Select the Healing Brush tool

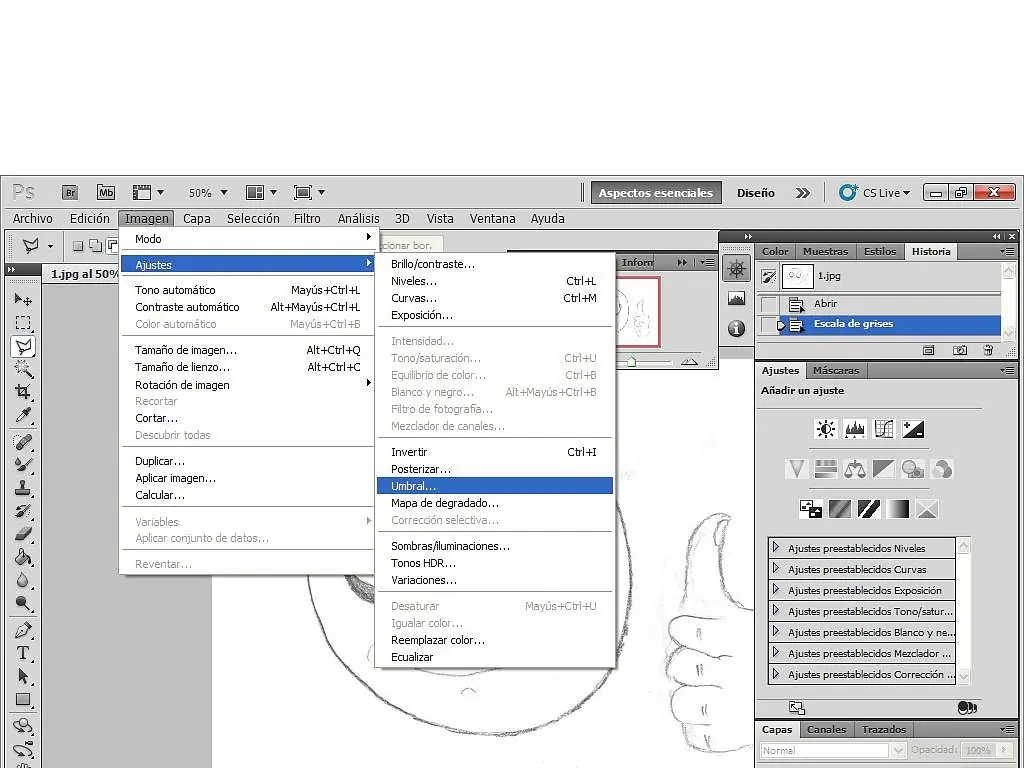[23, 442]
